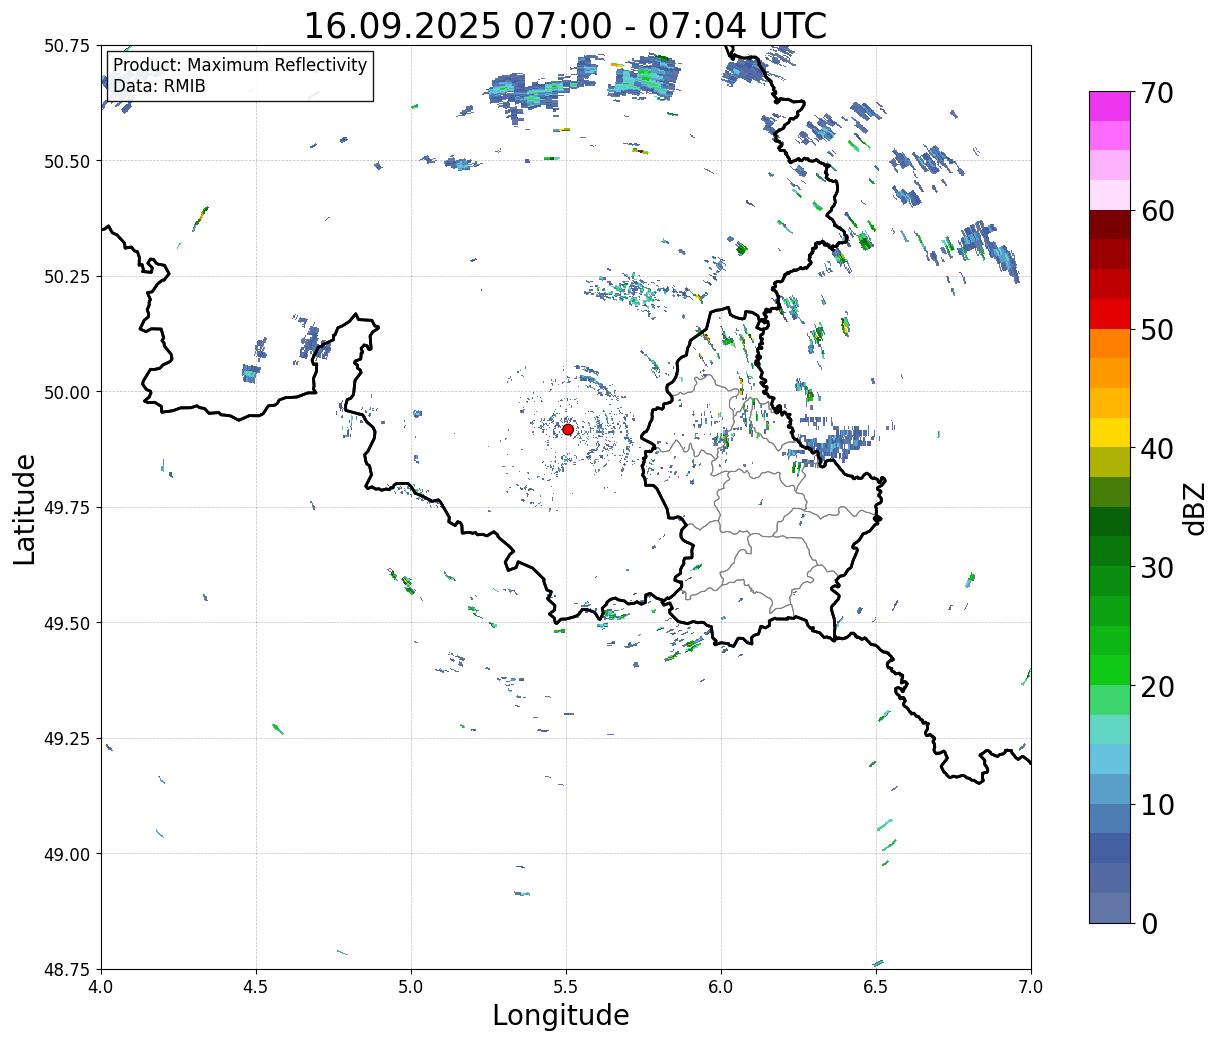Viewport: 1219px width, 1040px height.
Task: Pick the bright magenta top colorbar segment
Action: click(1110, 106)
